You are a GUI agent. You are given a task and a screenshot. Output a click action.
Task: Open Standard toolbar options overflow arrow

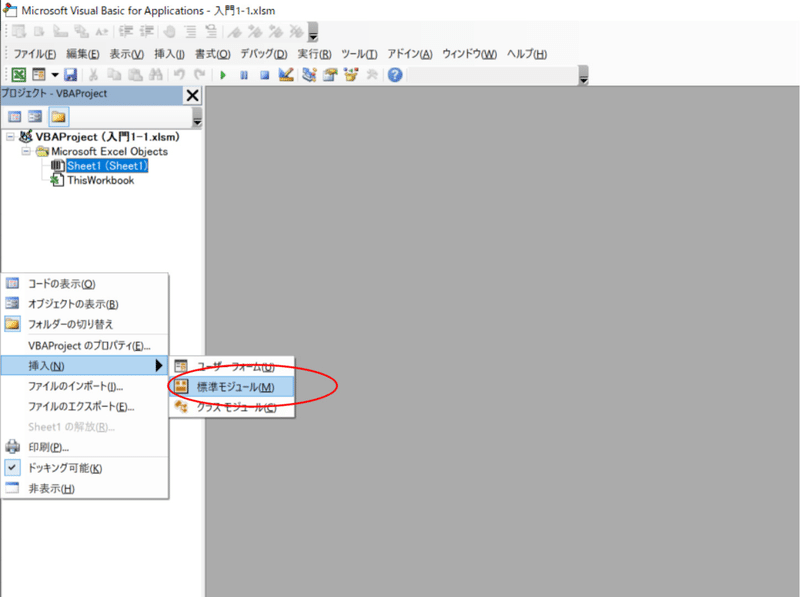(x=584, y=76)
